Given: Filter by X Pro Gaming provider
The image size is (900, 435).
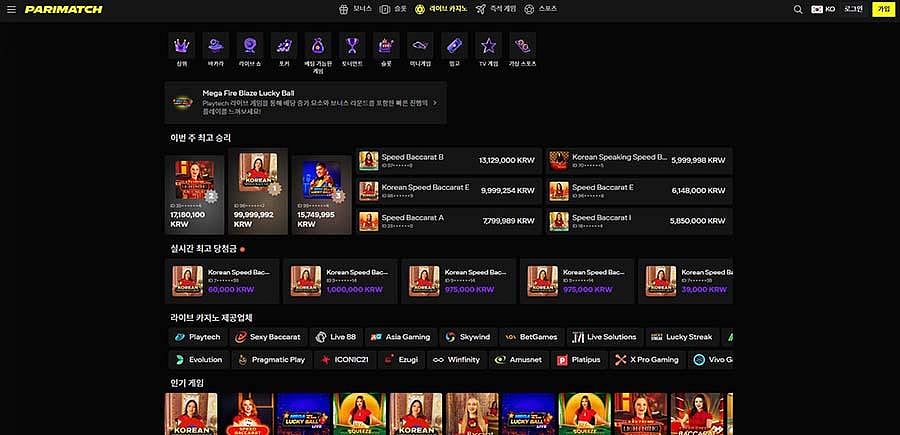Looking at the screenshot, I should [647, 360].
